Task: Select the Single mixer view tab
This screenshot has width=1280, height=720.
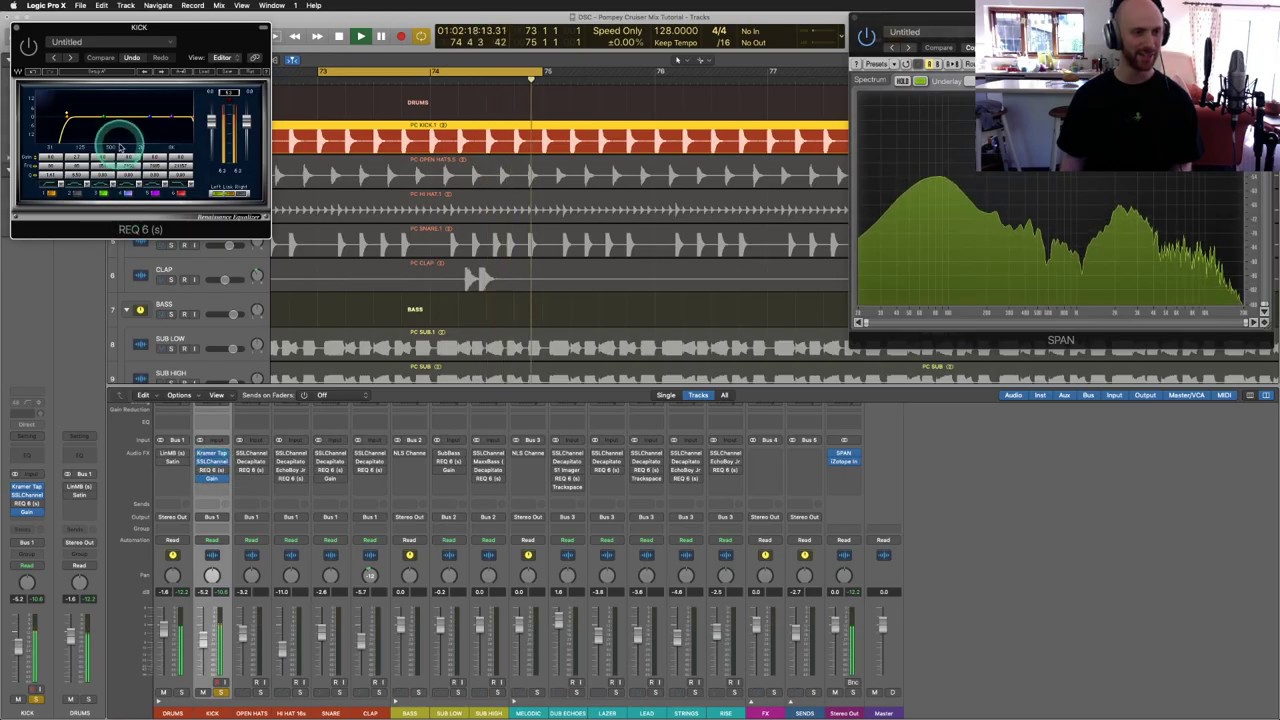Action: tap(666, 395)
